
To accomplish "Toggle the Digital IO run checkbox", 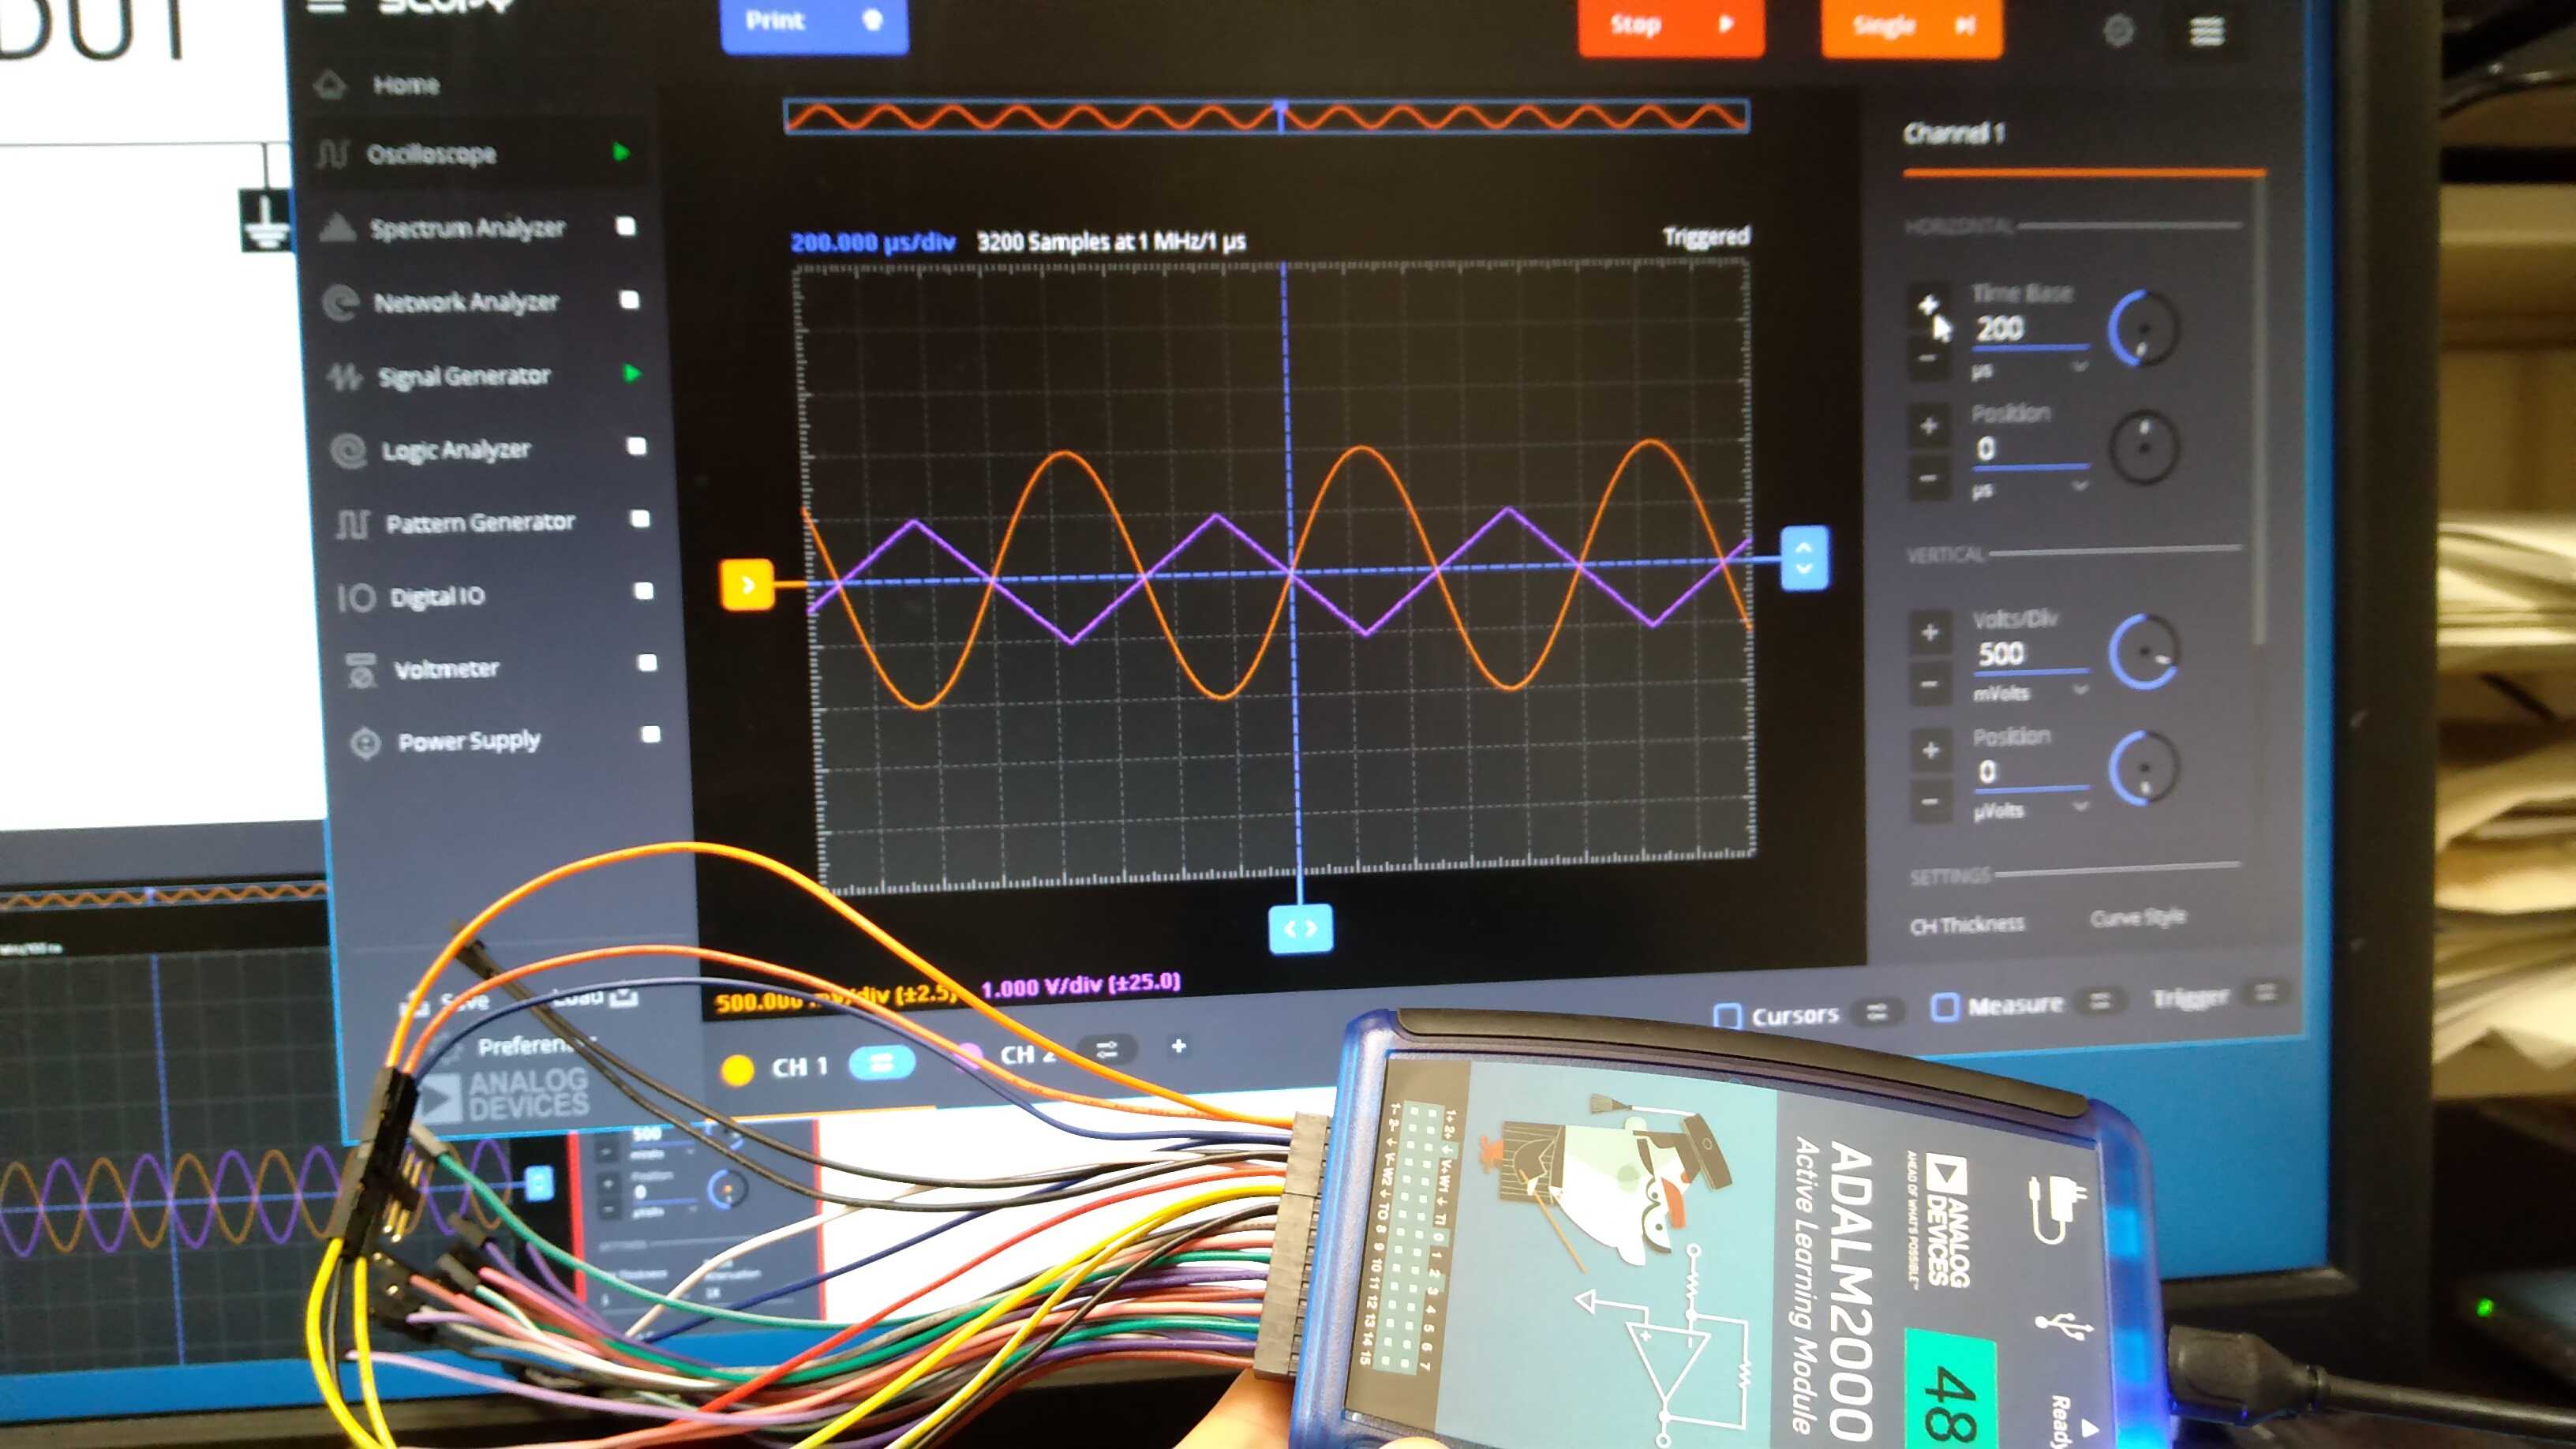I will pos(644,591).
